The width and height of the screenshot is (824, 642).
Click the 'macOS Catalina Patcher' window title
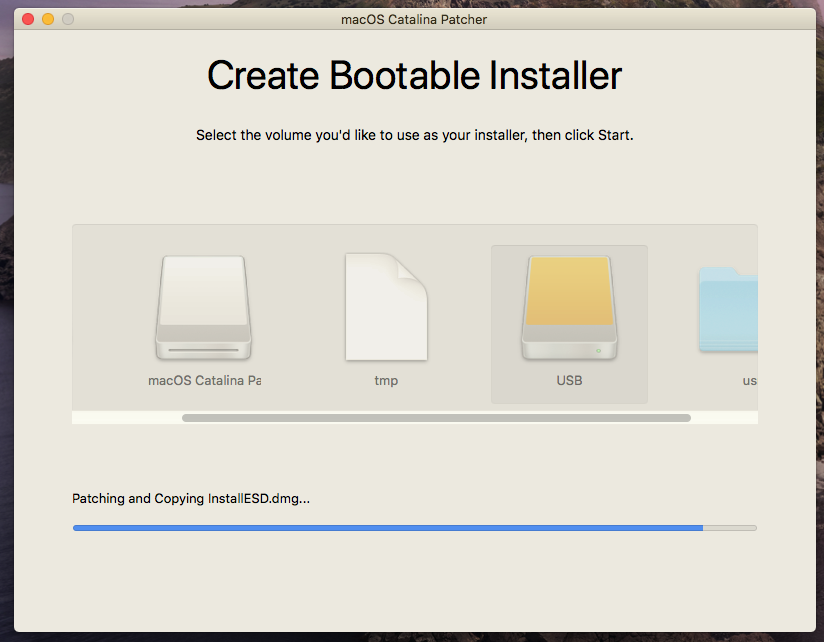tap(414, 19)
